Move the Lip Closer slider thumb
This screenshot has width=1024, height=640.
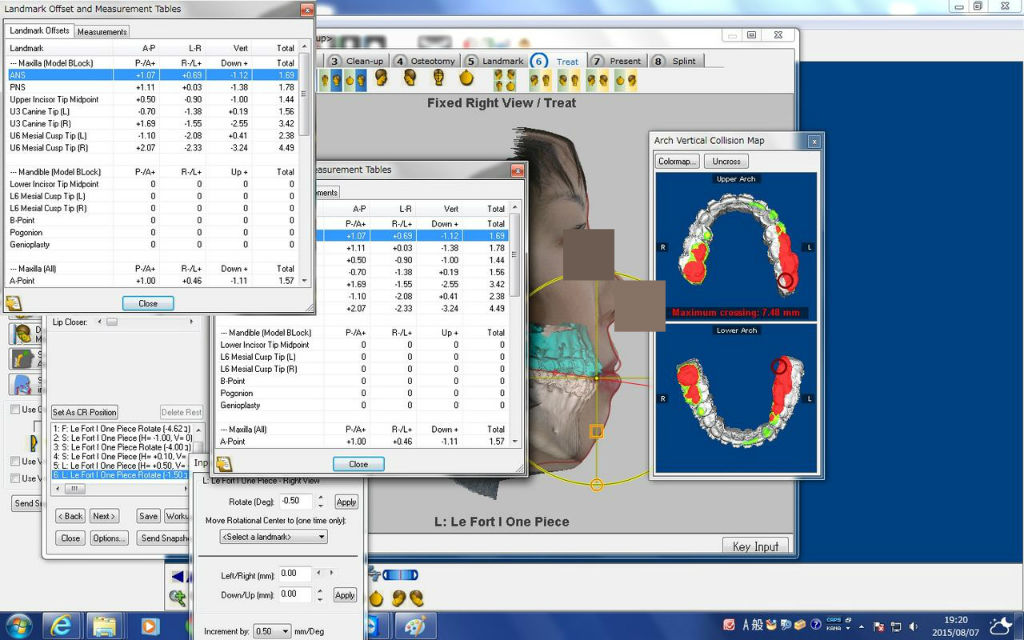click(112, 322)
